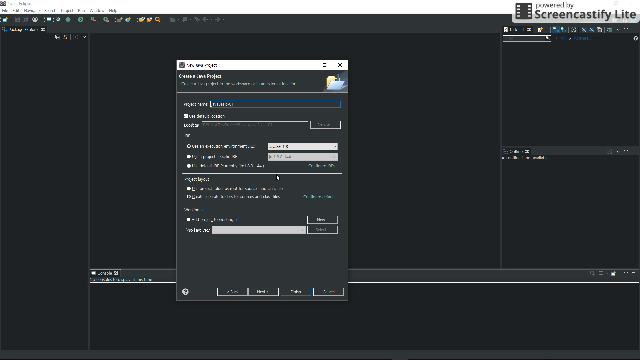Screen dimensions: 640x360
Task: Open the Task List view menu chevron
Action: [x=617, y=30]
